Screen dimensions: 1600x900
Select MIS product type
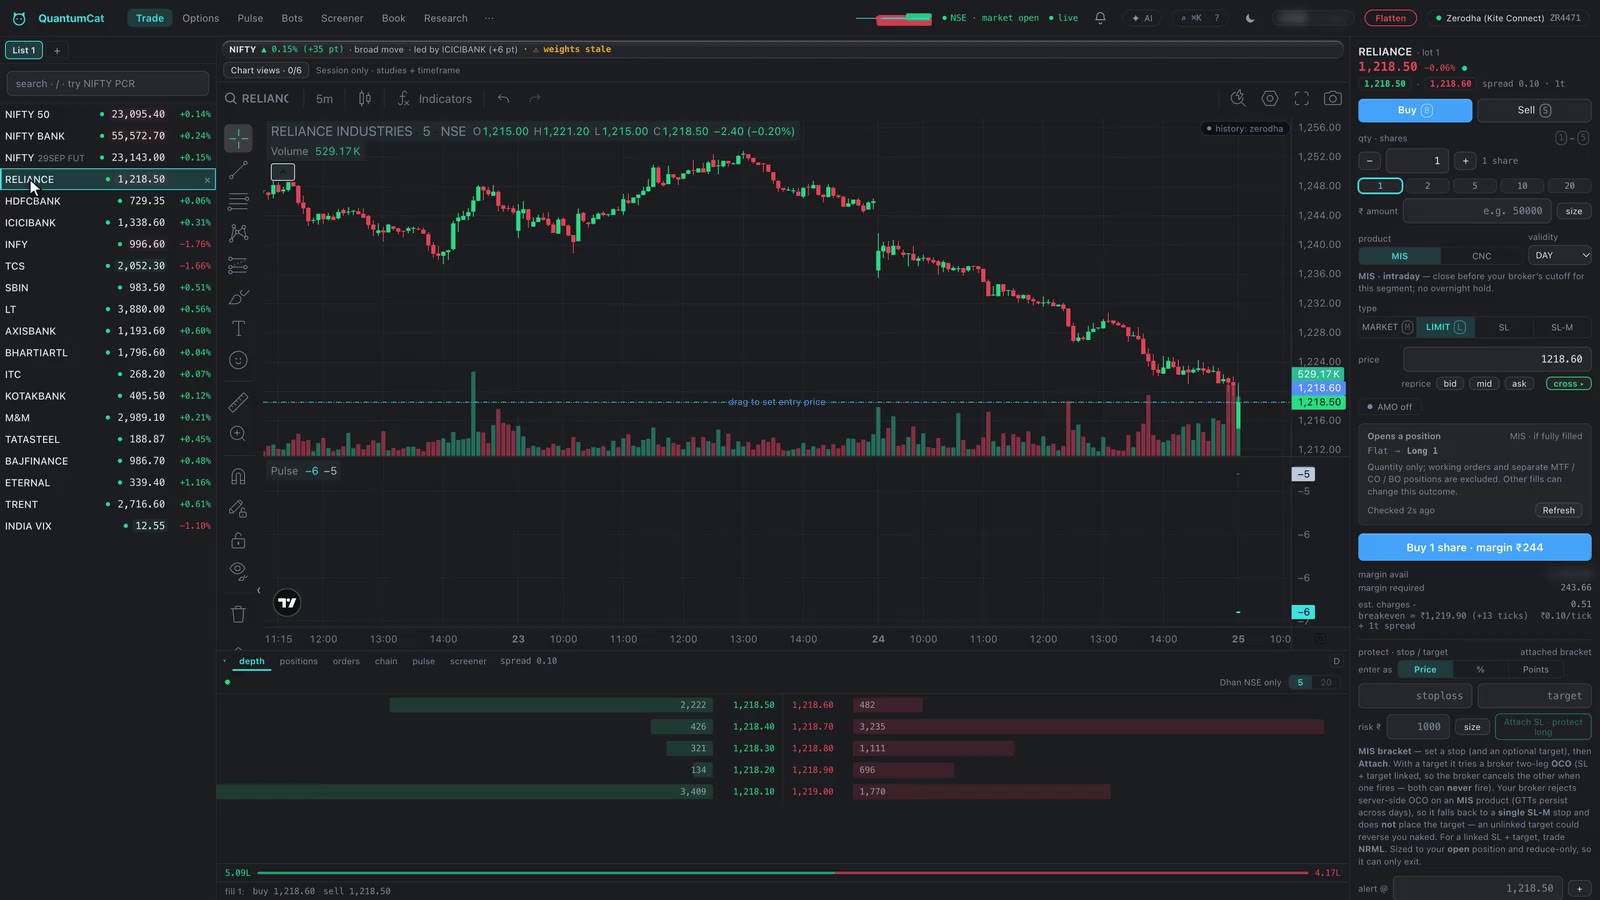1399,256
